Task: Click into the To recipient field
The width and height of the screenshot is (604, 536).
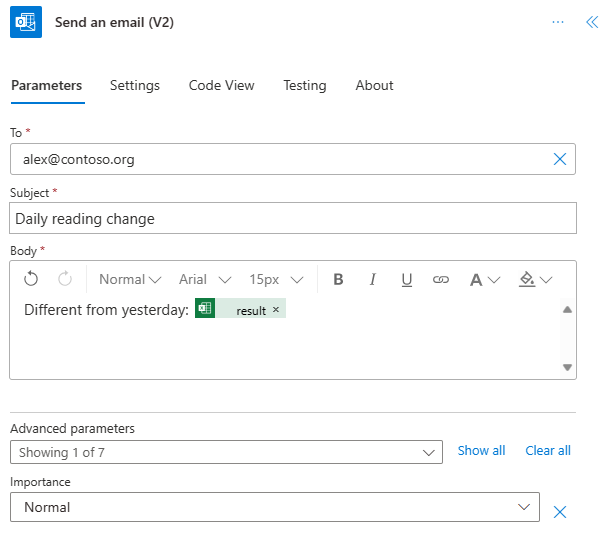Action: click(293, 159)
